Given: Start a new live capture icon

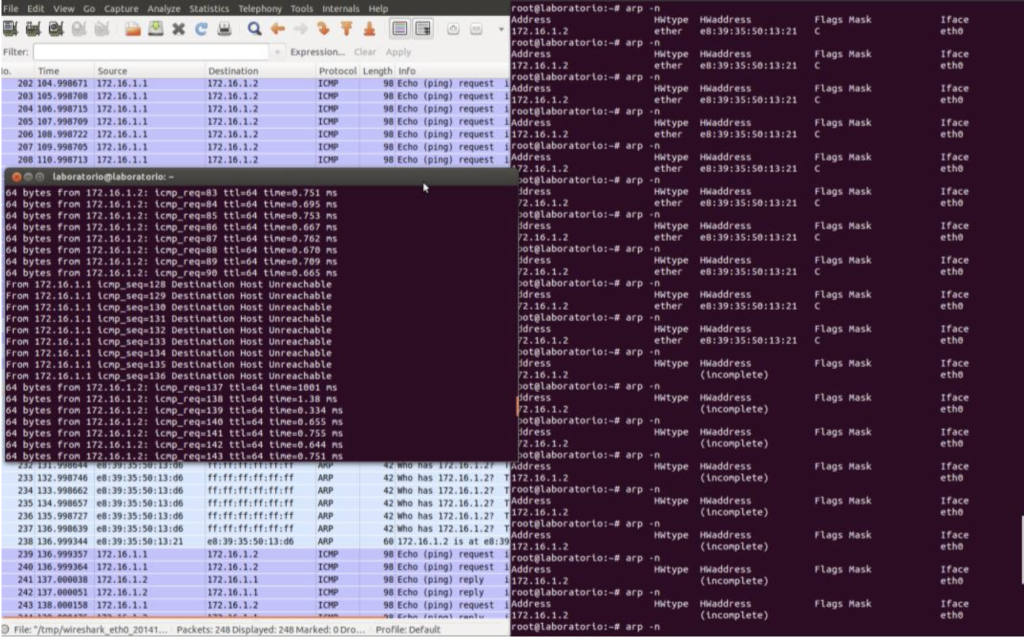Looking at the screenshot, I should pyautogui.click(x=56, y=29).
